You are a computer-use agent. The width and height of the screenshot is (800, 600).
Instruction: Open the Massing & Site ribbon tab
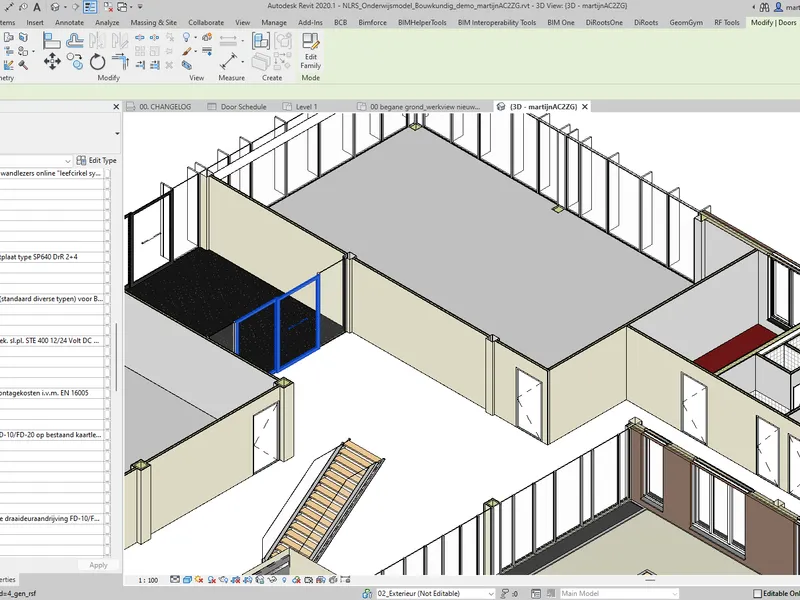pos(154,22)
